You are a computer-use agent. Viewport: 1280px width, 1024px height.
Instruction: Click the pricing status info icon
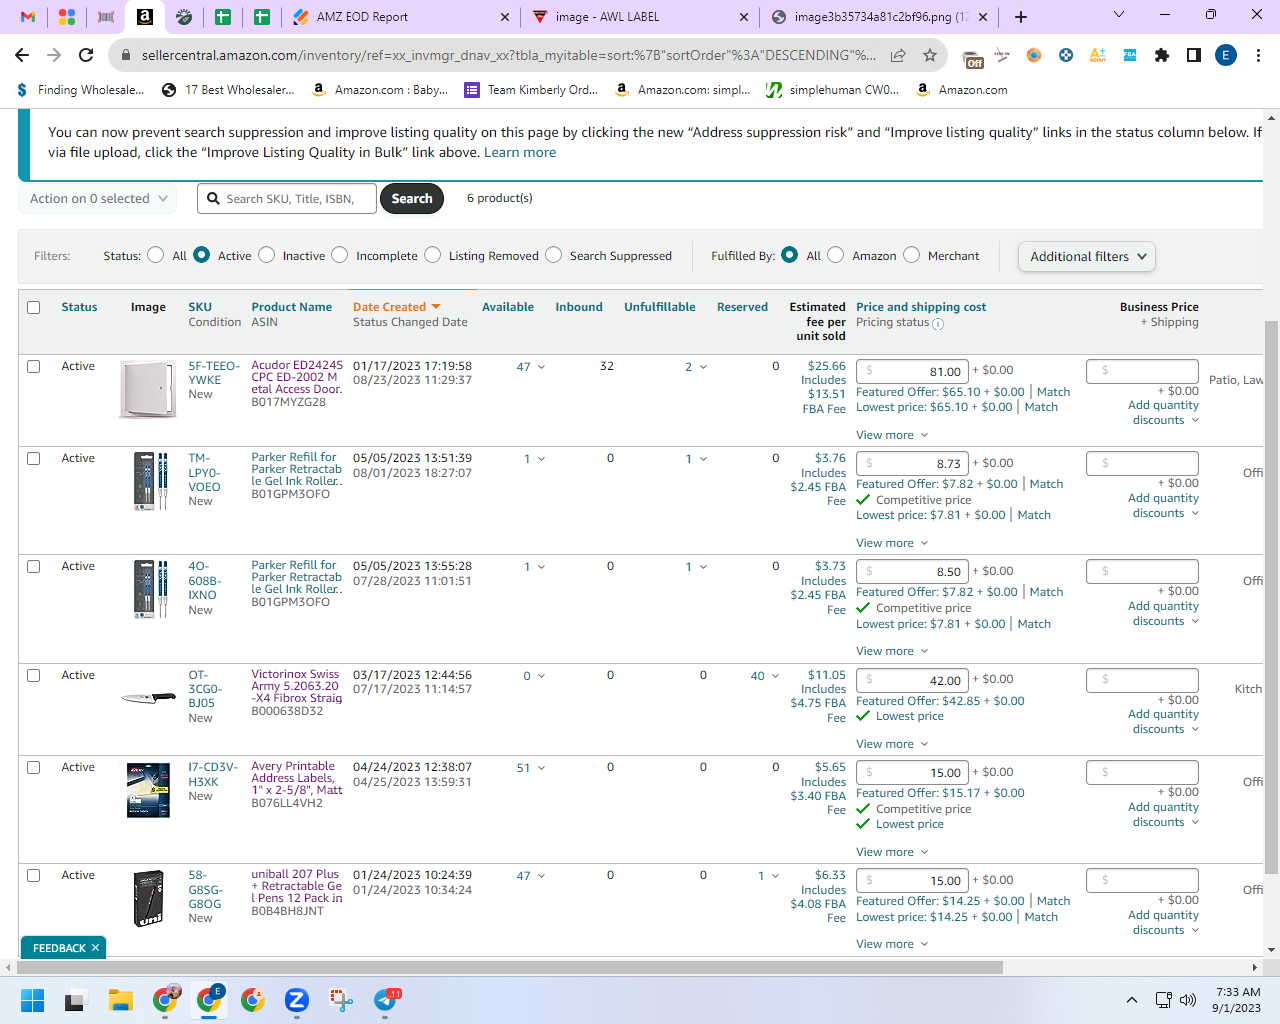point(938,324)
